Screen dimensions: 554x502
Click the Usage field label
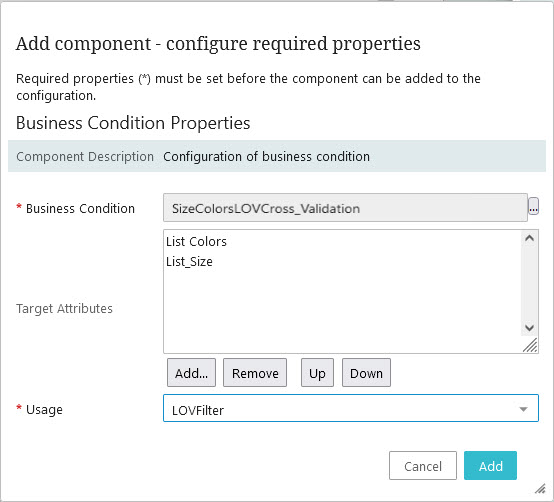point(44,409)
